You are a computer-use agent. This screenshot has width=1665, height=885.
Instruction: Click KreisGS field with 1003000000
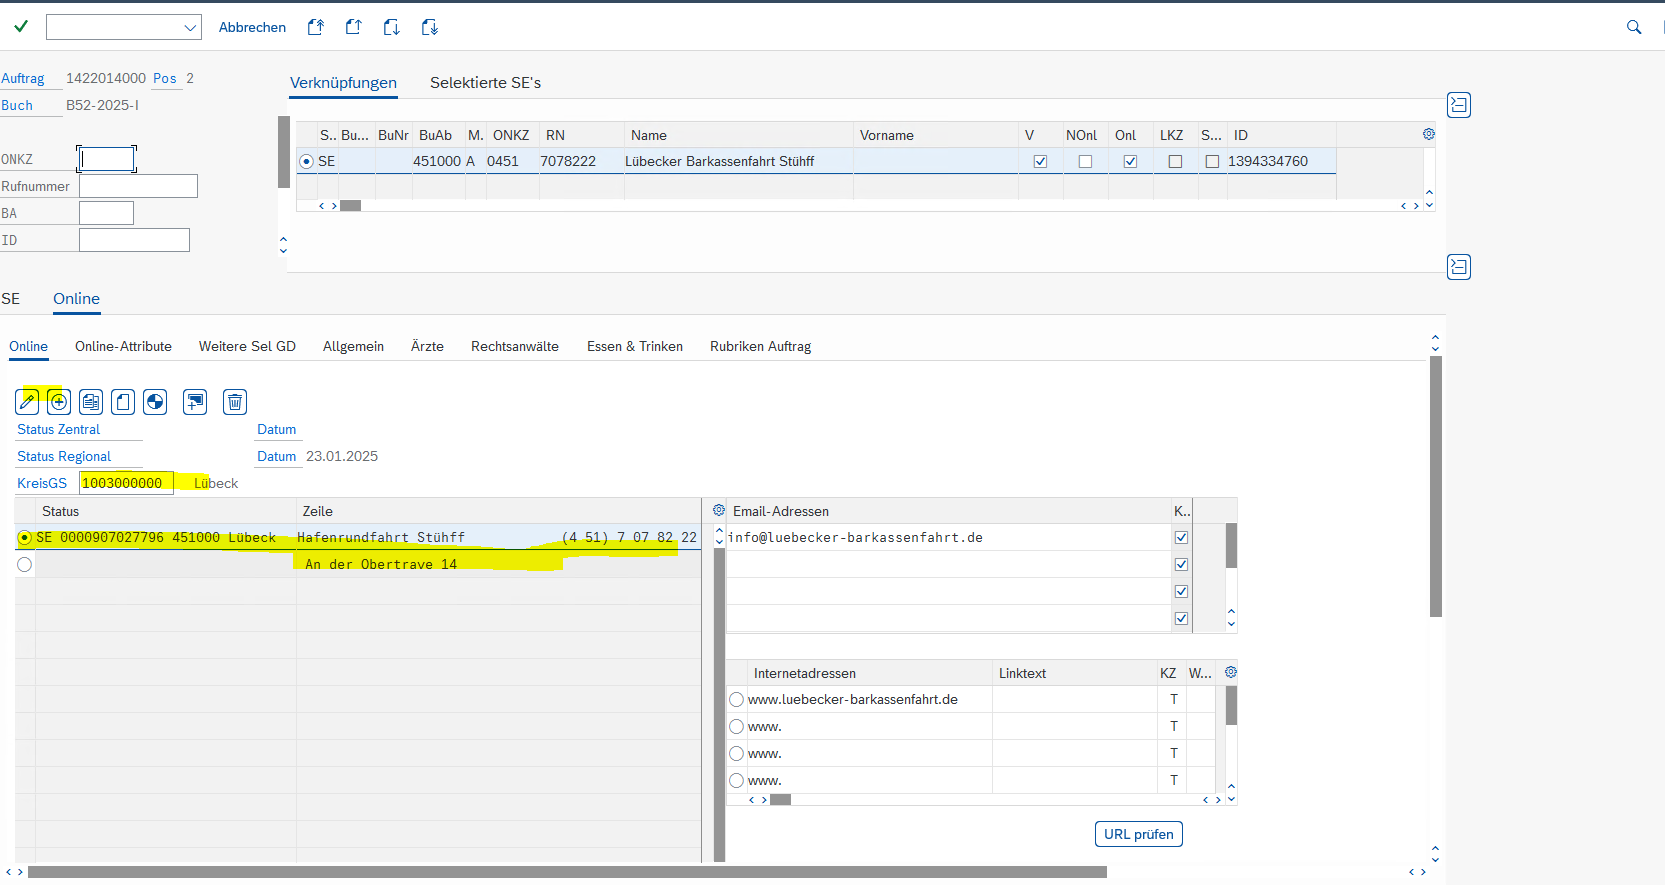click(x=126, y=483)
